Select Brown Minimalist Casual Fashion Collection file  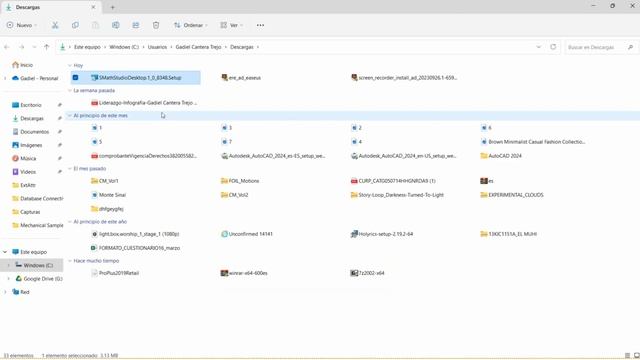click(x=533, y=142)
